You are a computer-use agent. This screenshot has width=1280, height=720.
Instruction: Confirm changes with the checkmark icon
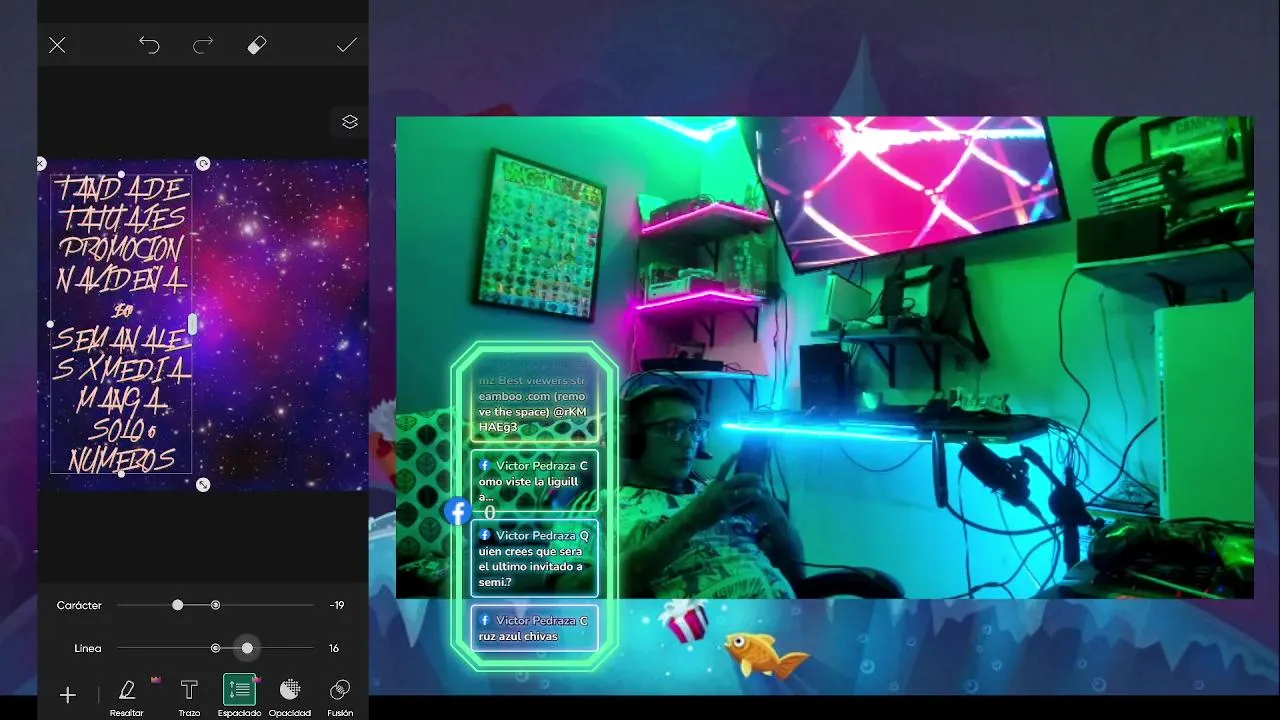point(346,46)
